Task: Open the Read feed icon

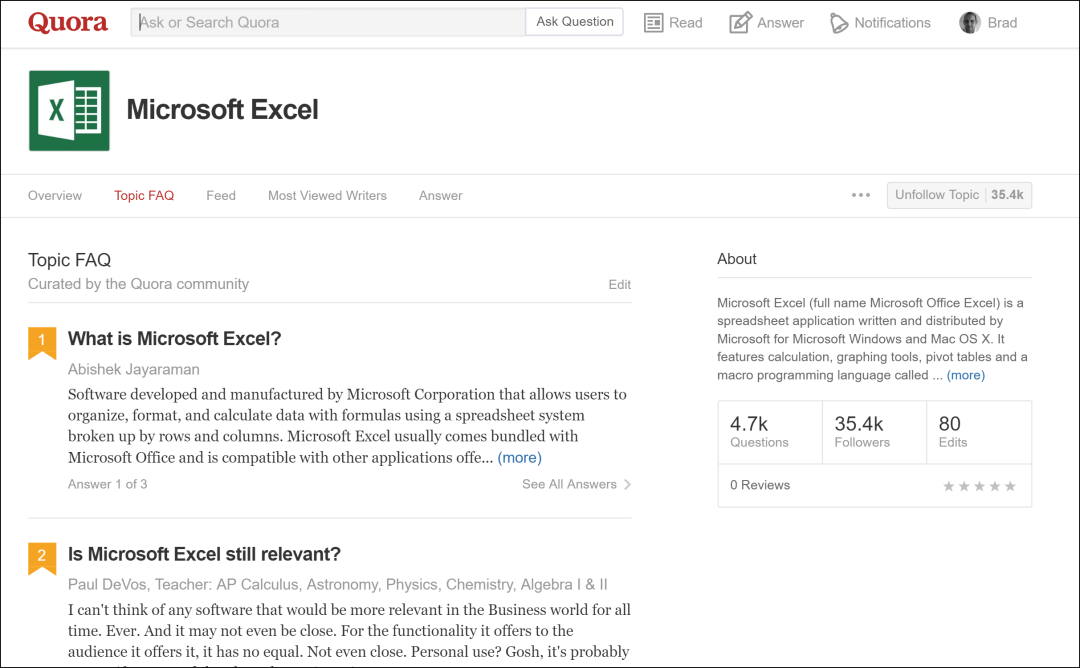Action: [x=654, y=23]
